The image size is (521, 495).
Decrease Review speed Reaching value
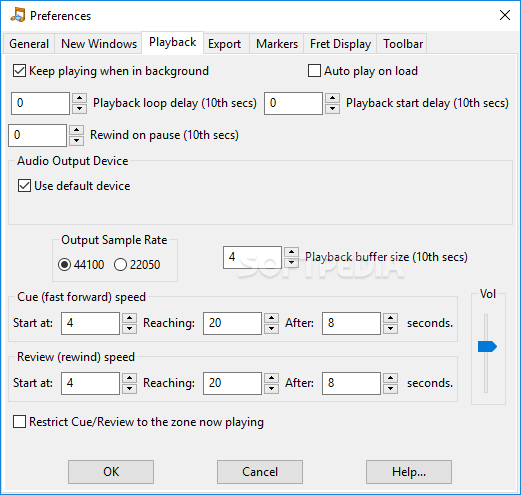(271, 389)
